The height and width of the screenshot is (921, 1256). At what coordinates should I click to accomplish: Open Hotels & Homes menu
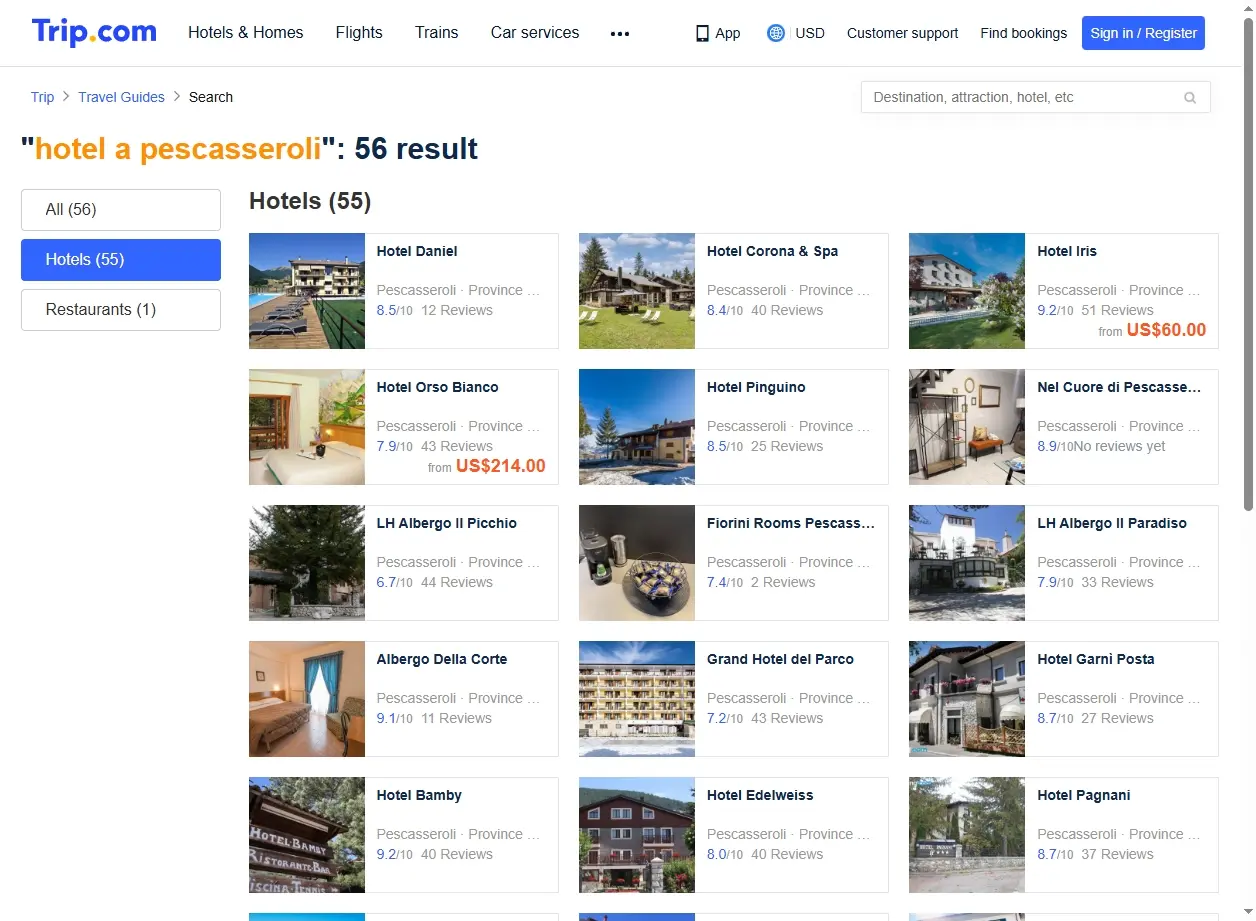point(245,32)
